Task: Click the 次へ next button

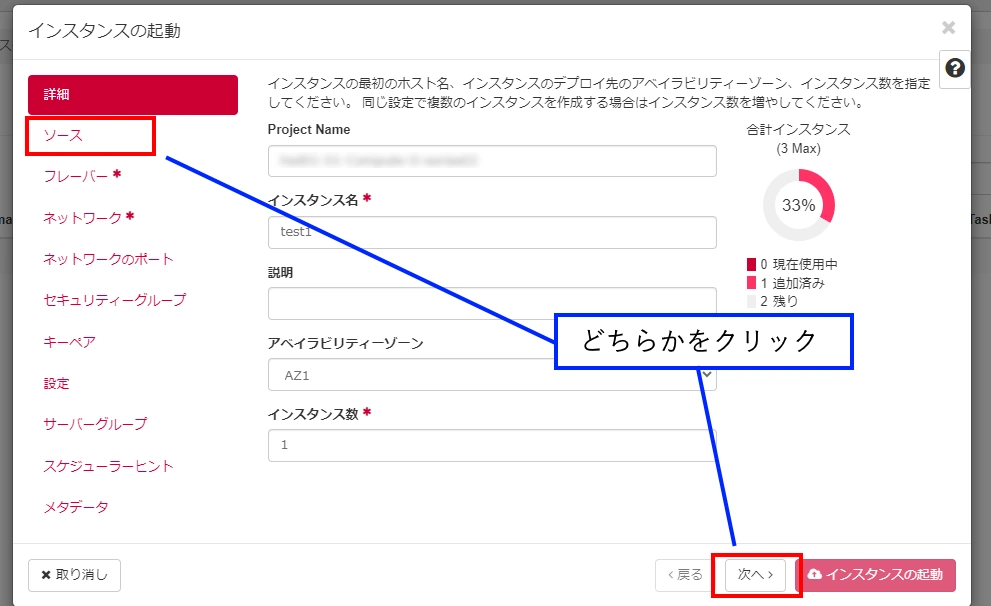Action: [x=755, y=575]
